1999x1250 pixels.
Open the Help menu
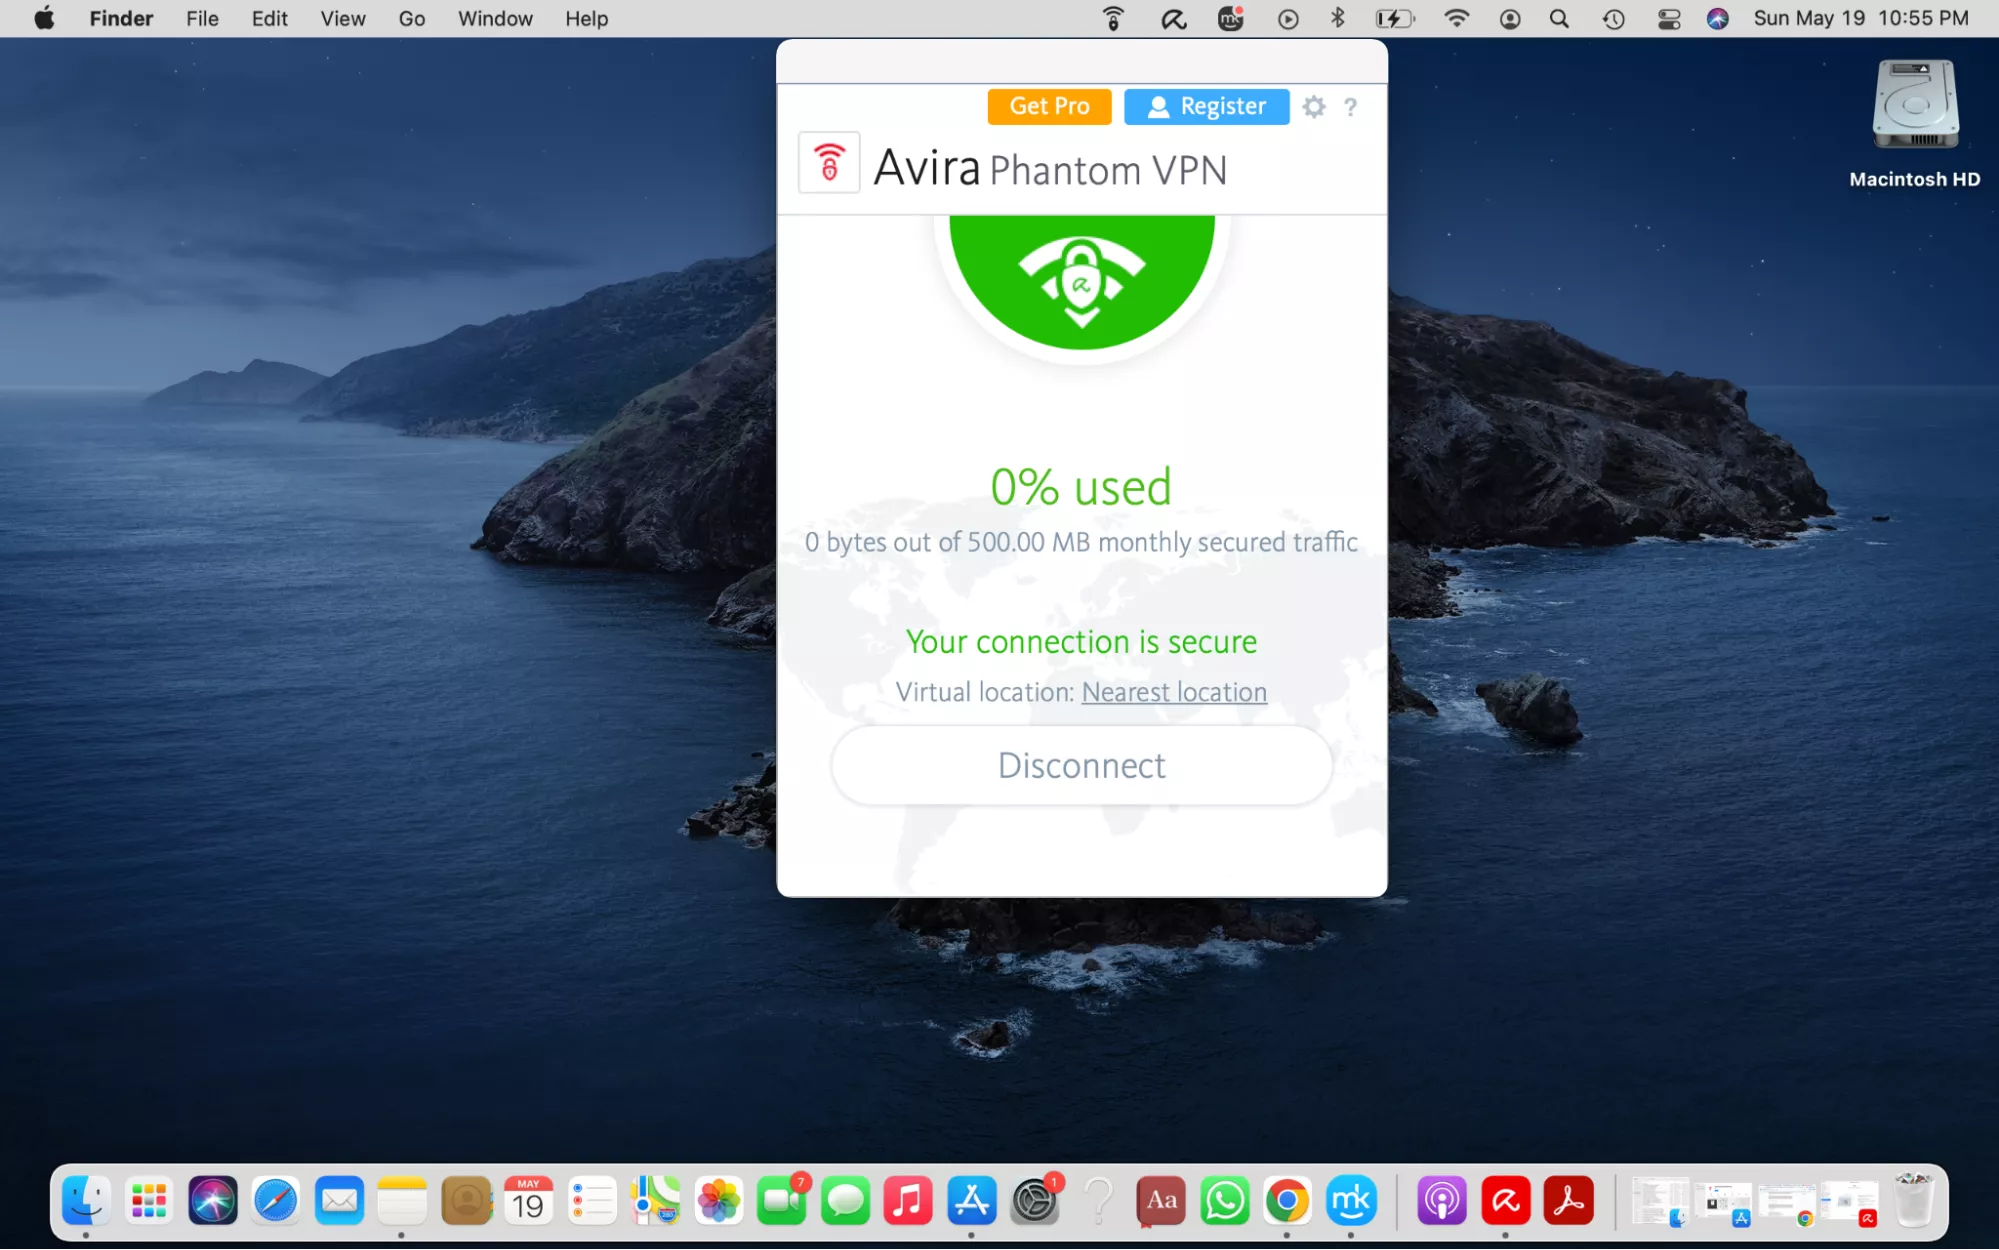[586, 19]
